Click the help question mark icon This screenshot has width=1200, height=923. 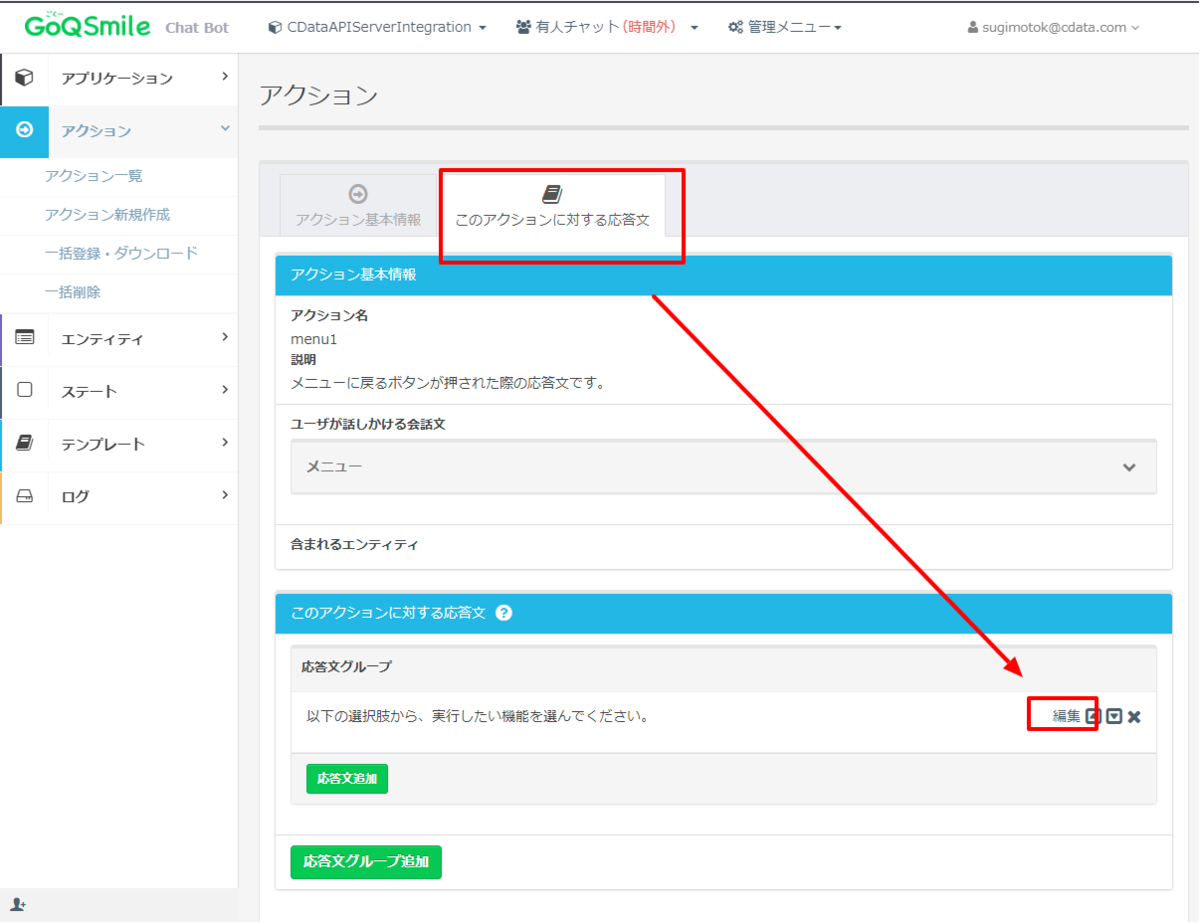(504, 613)
